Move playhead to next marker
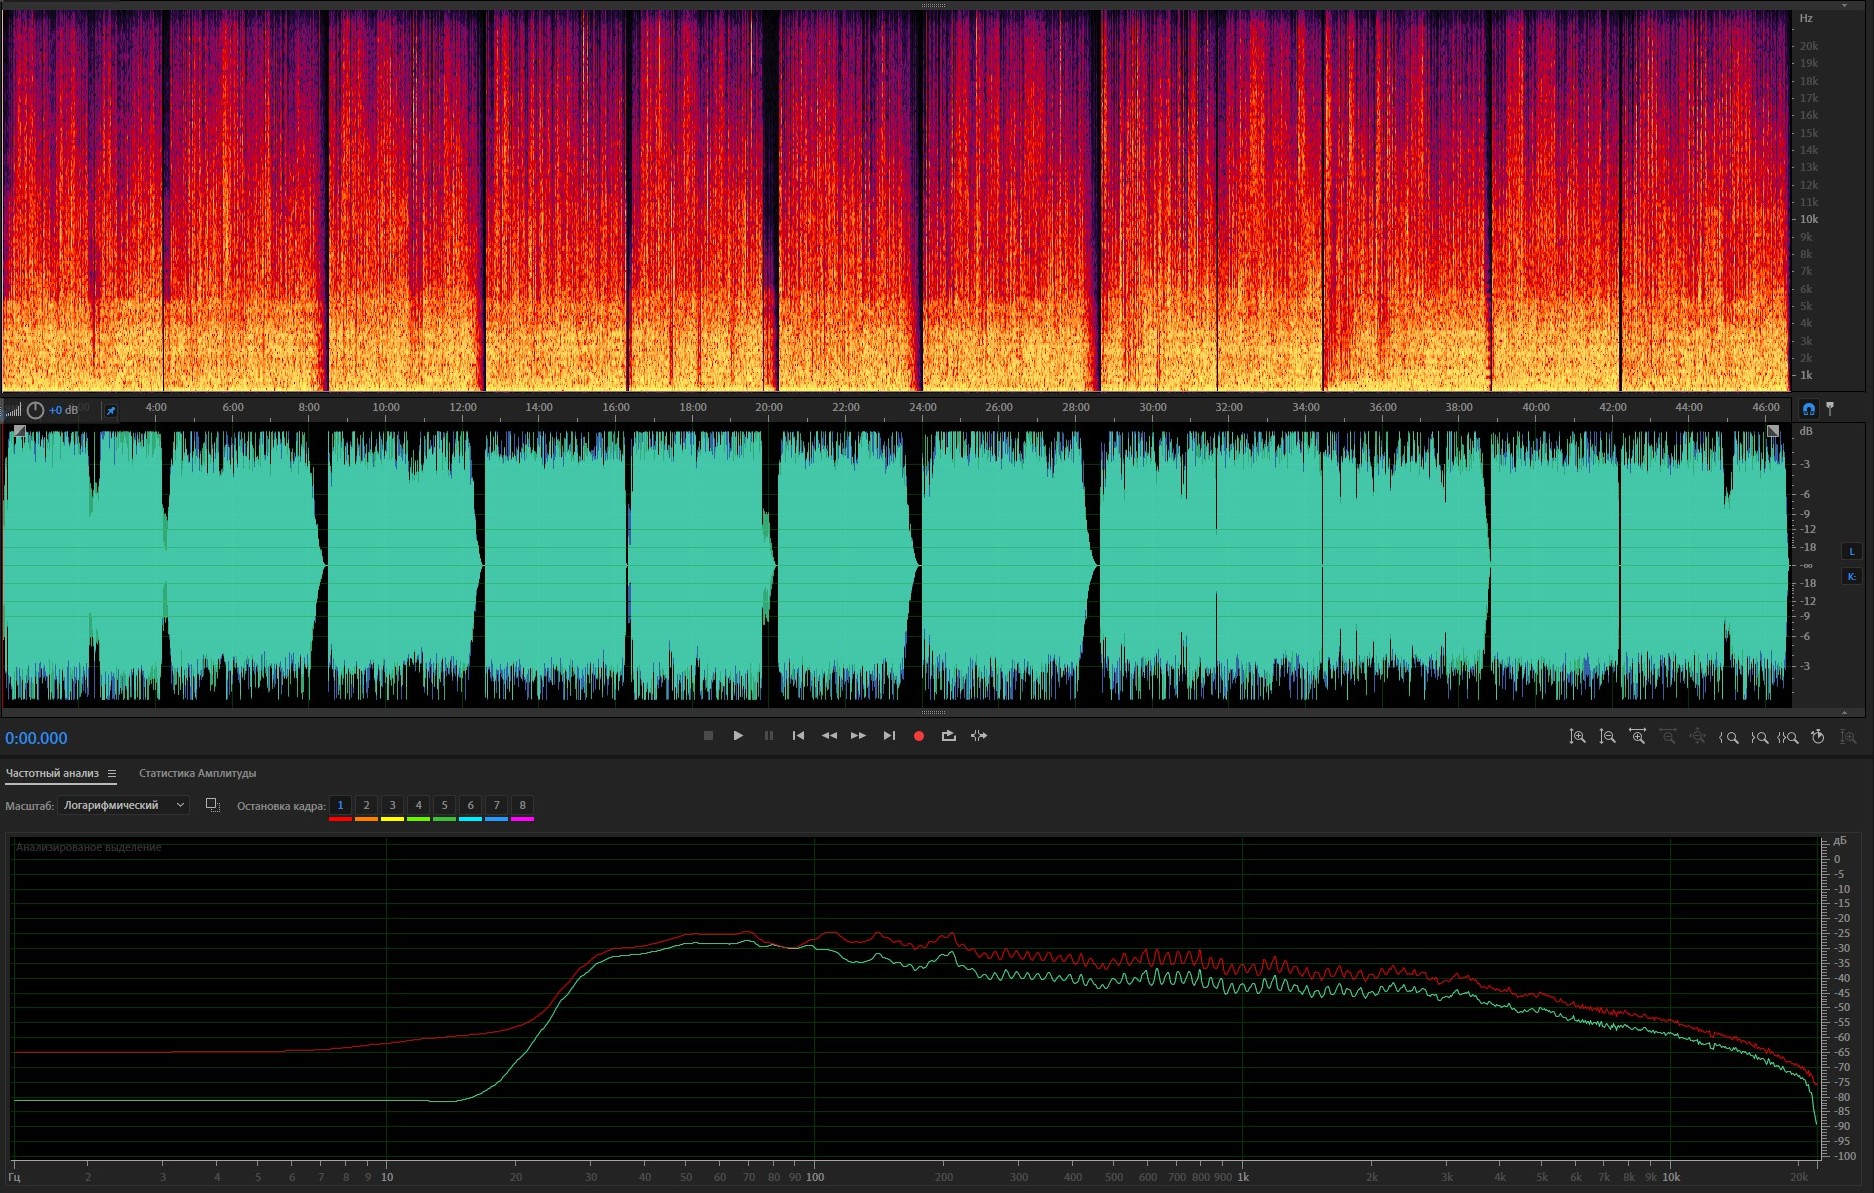 (889, 736)
